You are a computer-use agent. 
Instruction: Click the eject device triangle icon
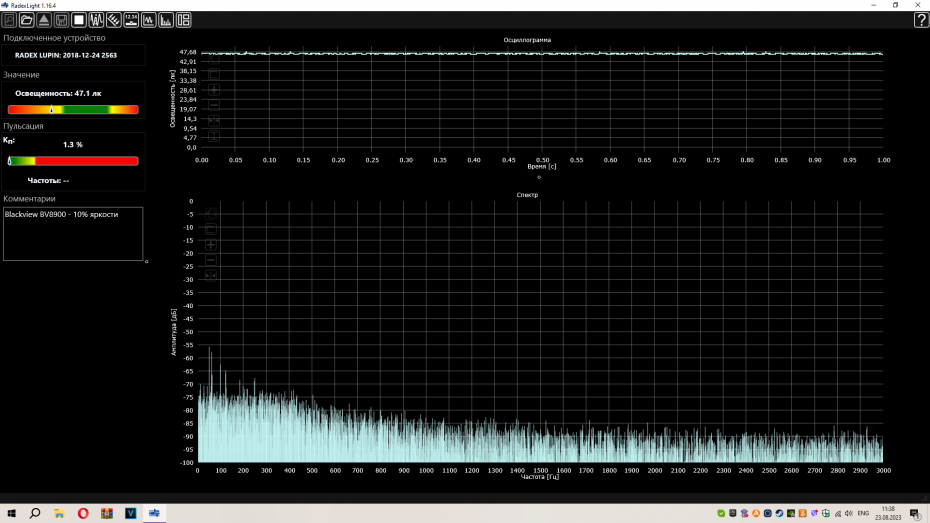(44, 20)
